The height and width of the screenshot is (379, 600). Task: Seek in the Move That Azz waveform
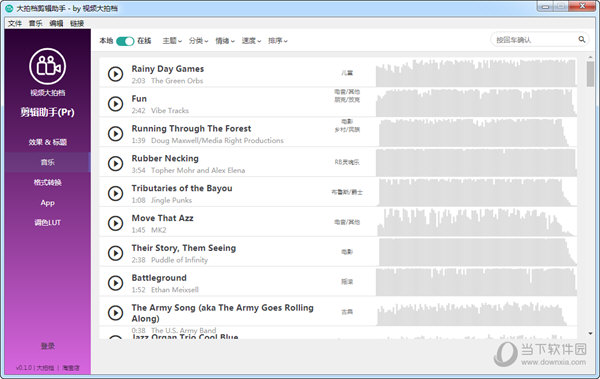click(x=476, y=222)
